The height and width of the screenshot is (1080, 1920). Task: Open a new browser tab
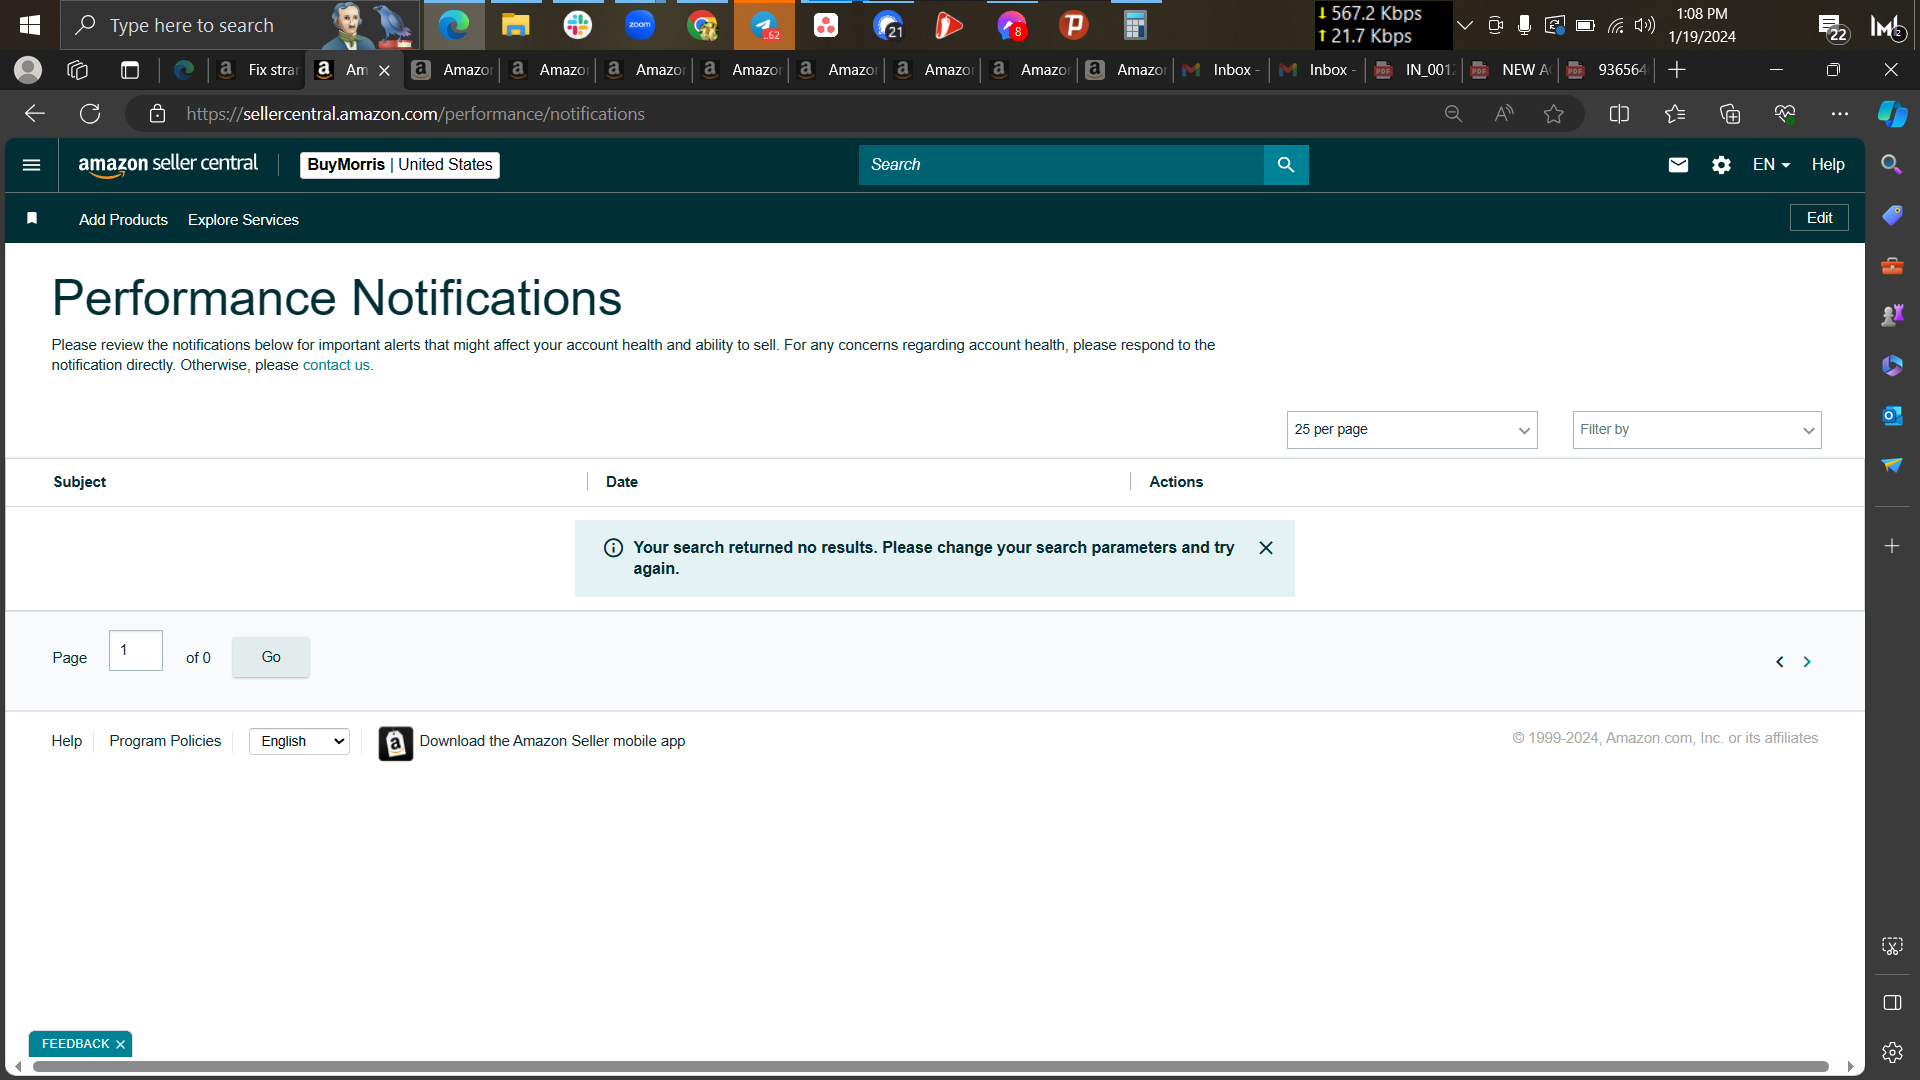[x=1677, y=70]
